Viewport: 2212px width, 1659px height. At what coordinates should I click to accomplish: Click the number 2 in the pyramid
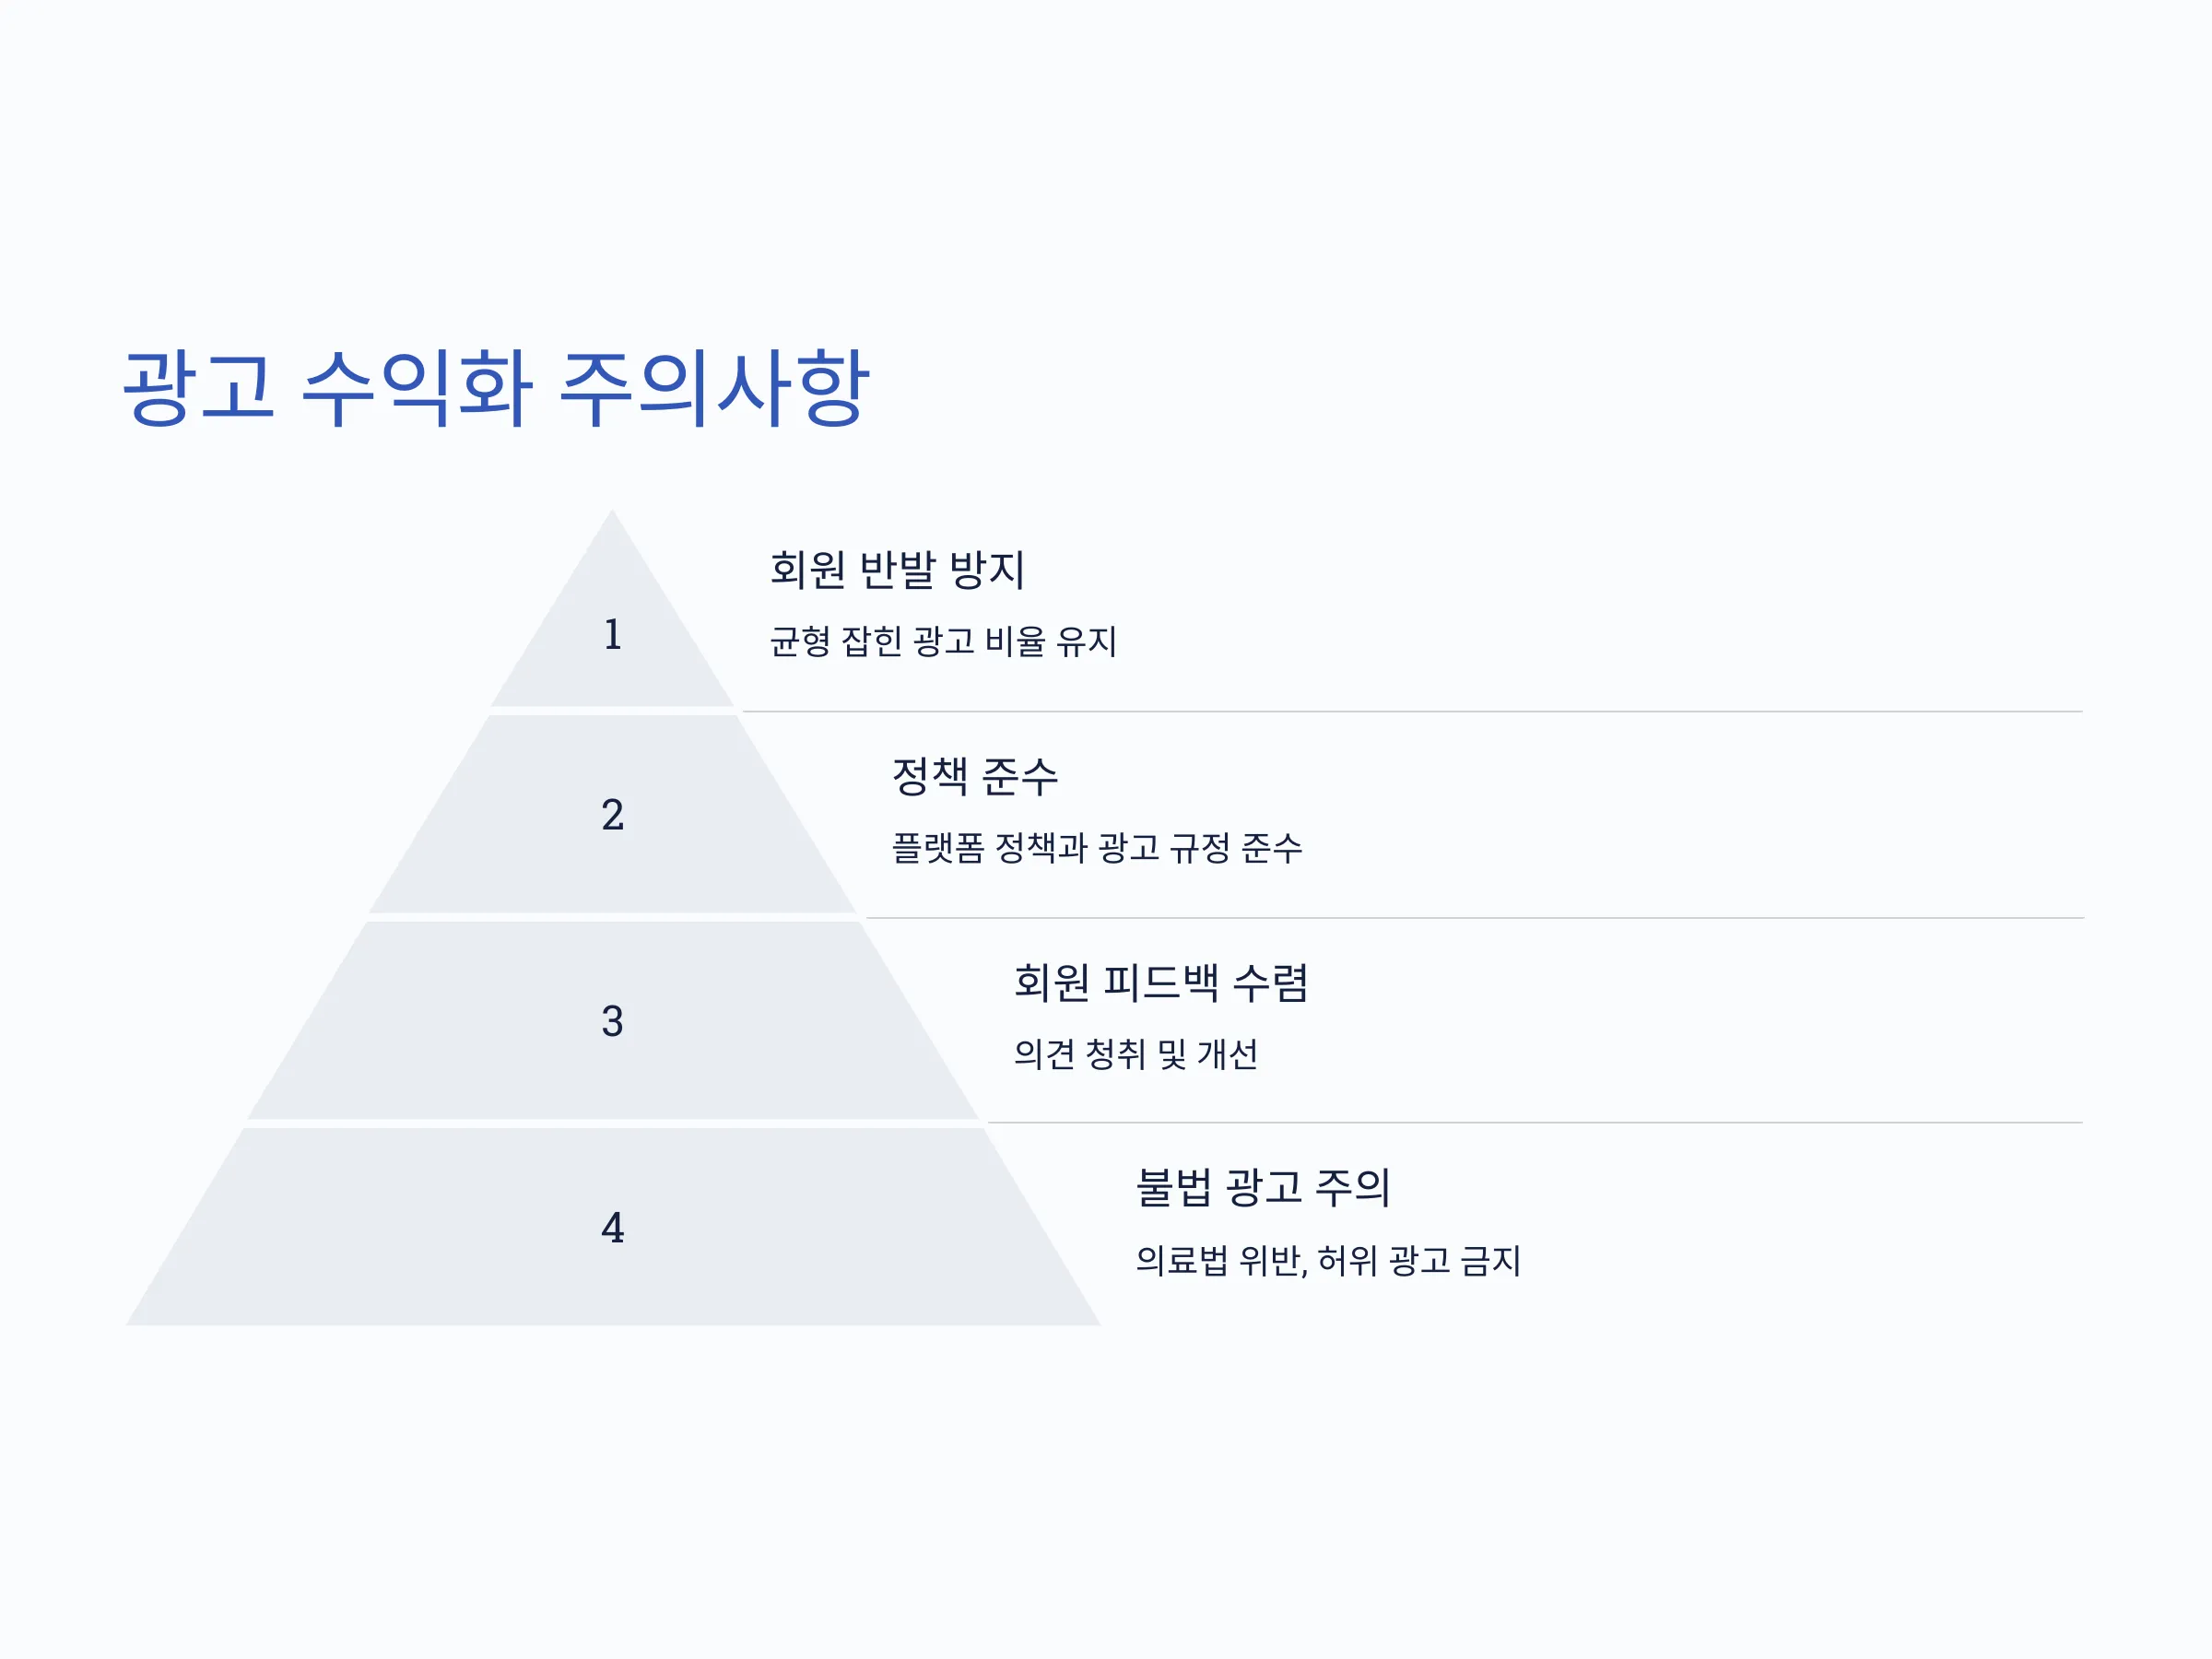click(612, 814)
